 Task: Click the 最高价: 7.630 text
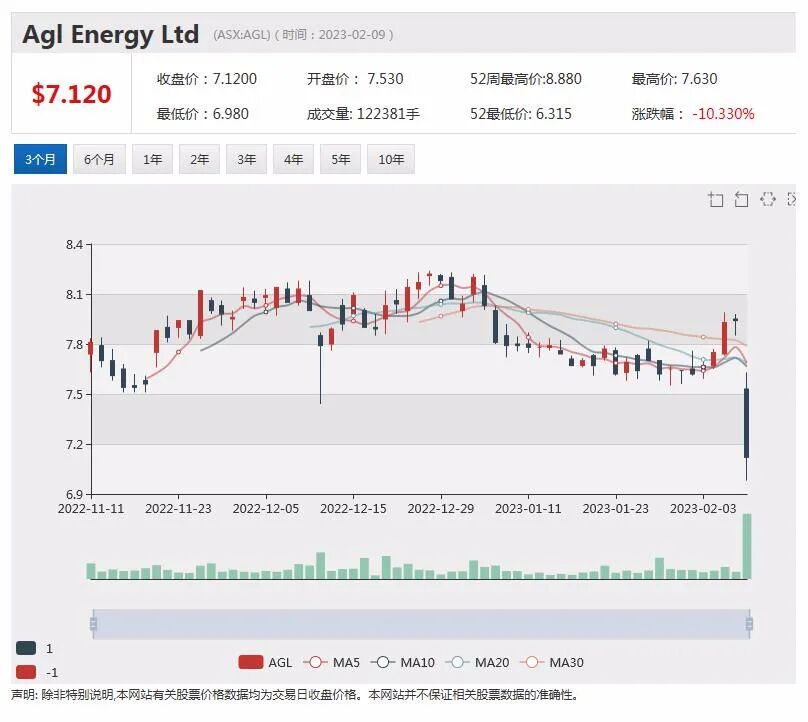click(674, 79)
